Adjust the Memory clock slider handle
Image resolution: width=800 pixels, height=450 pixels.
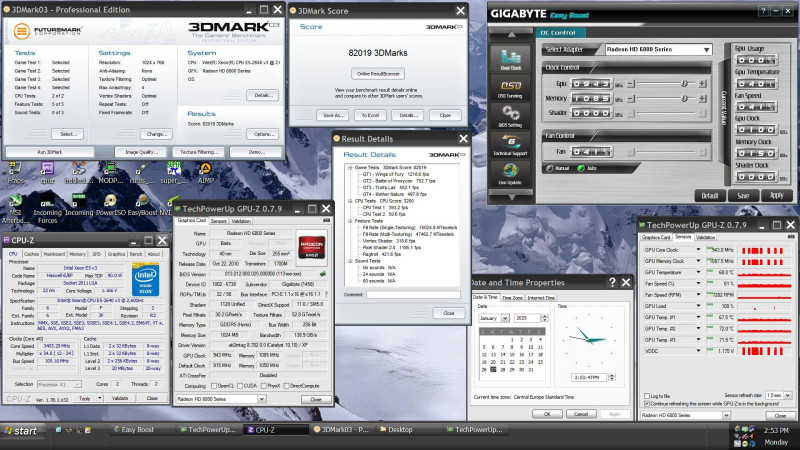tap(684, 98)
